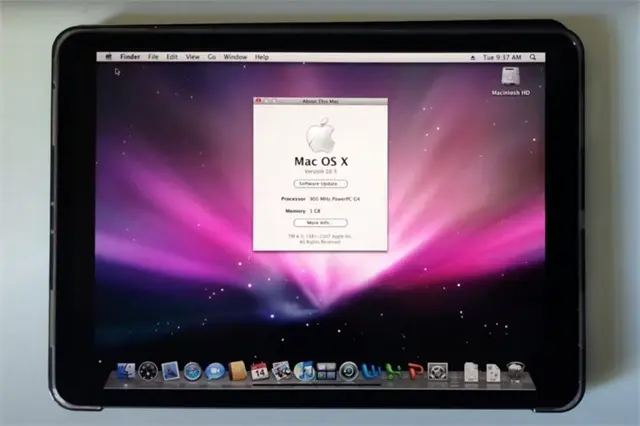The height and width of the screenshot is (426, 640).
Task: Zoom the About This Mac window
Action: coord(273,101)
